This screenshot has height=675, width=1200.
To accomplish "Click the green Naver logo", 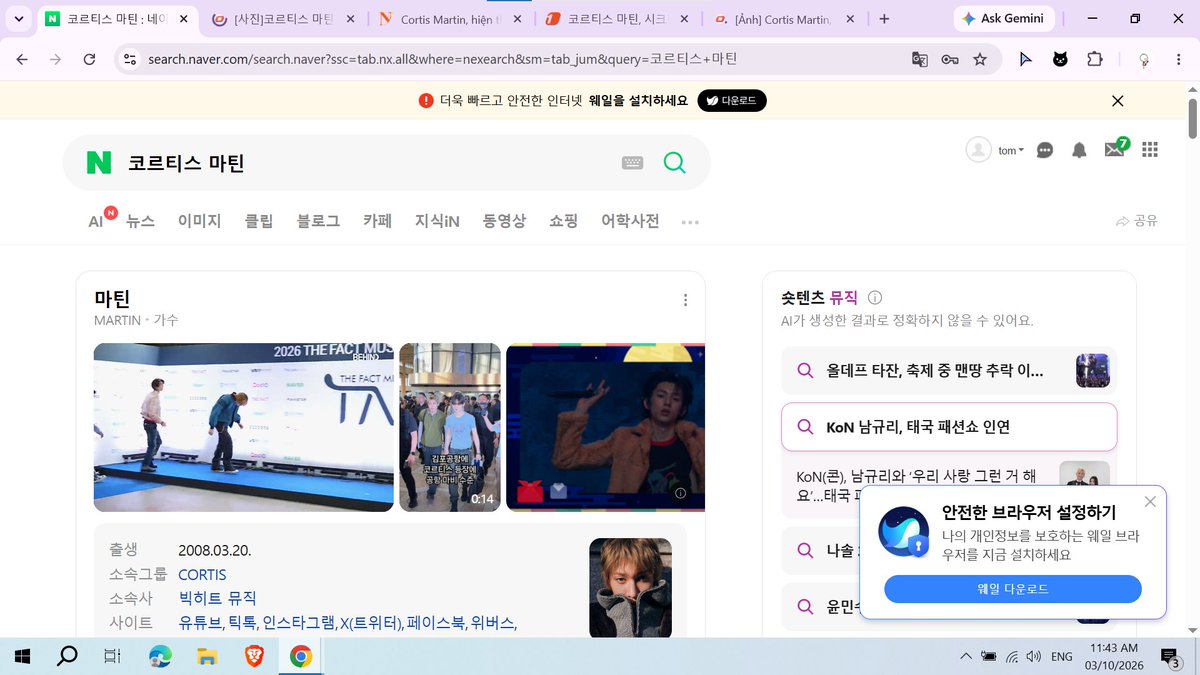I will tap(99, 163).
